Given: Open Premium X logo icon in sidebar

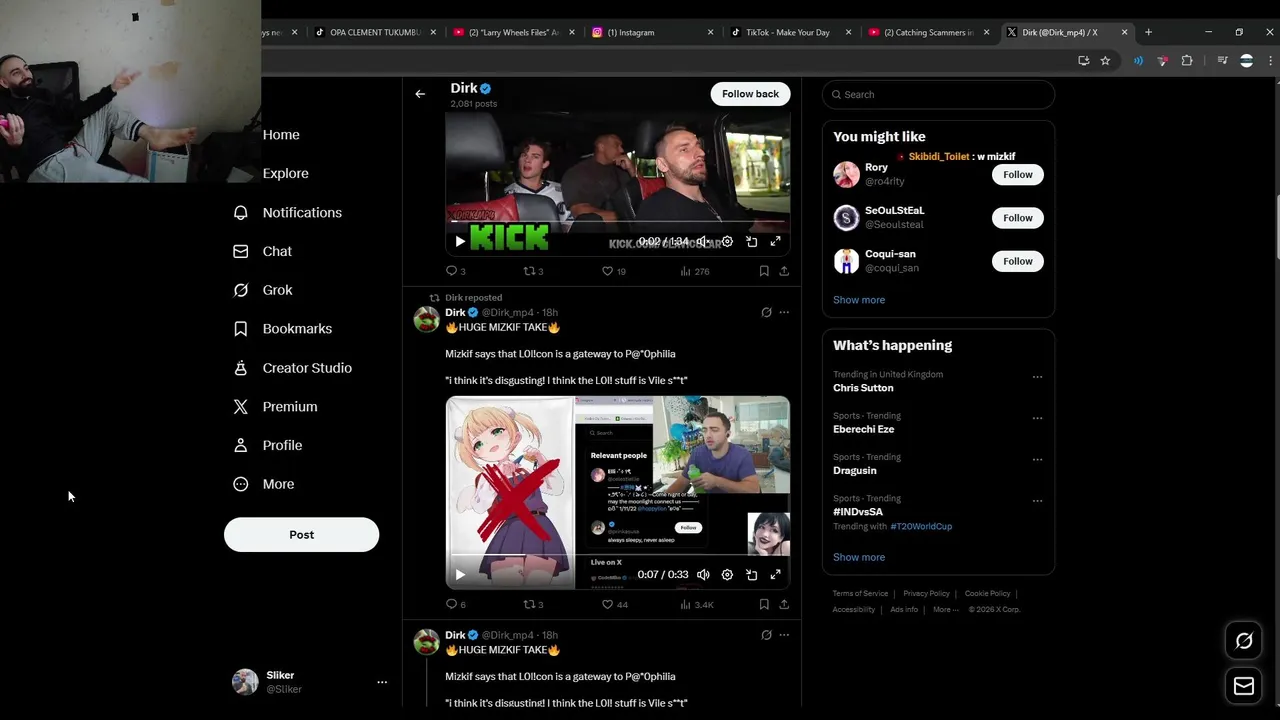Looking at the screenshot, I should coord(240,407).
